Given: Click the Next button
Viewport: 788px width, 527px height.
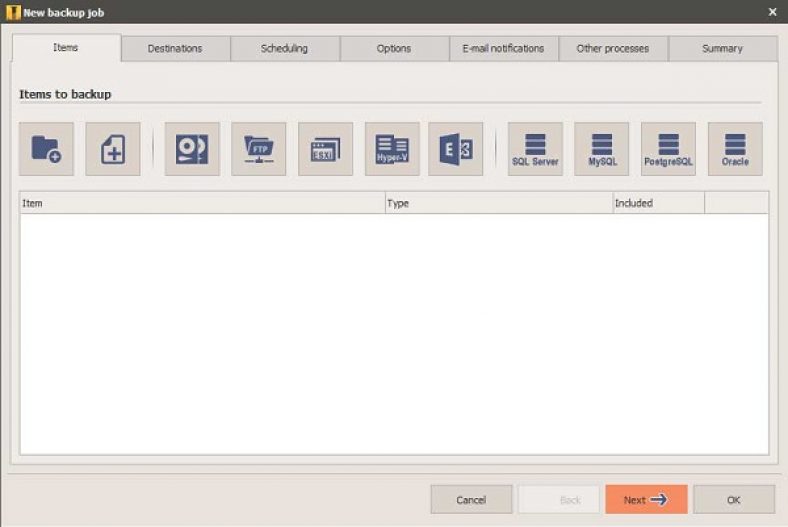Looking at the screenshot, I should [646, 499].
